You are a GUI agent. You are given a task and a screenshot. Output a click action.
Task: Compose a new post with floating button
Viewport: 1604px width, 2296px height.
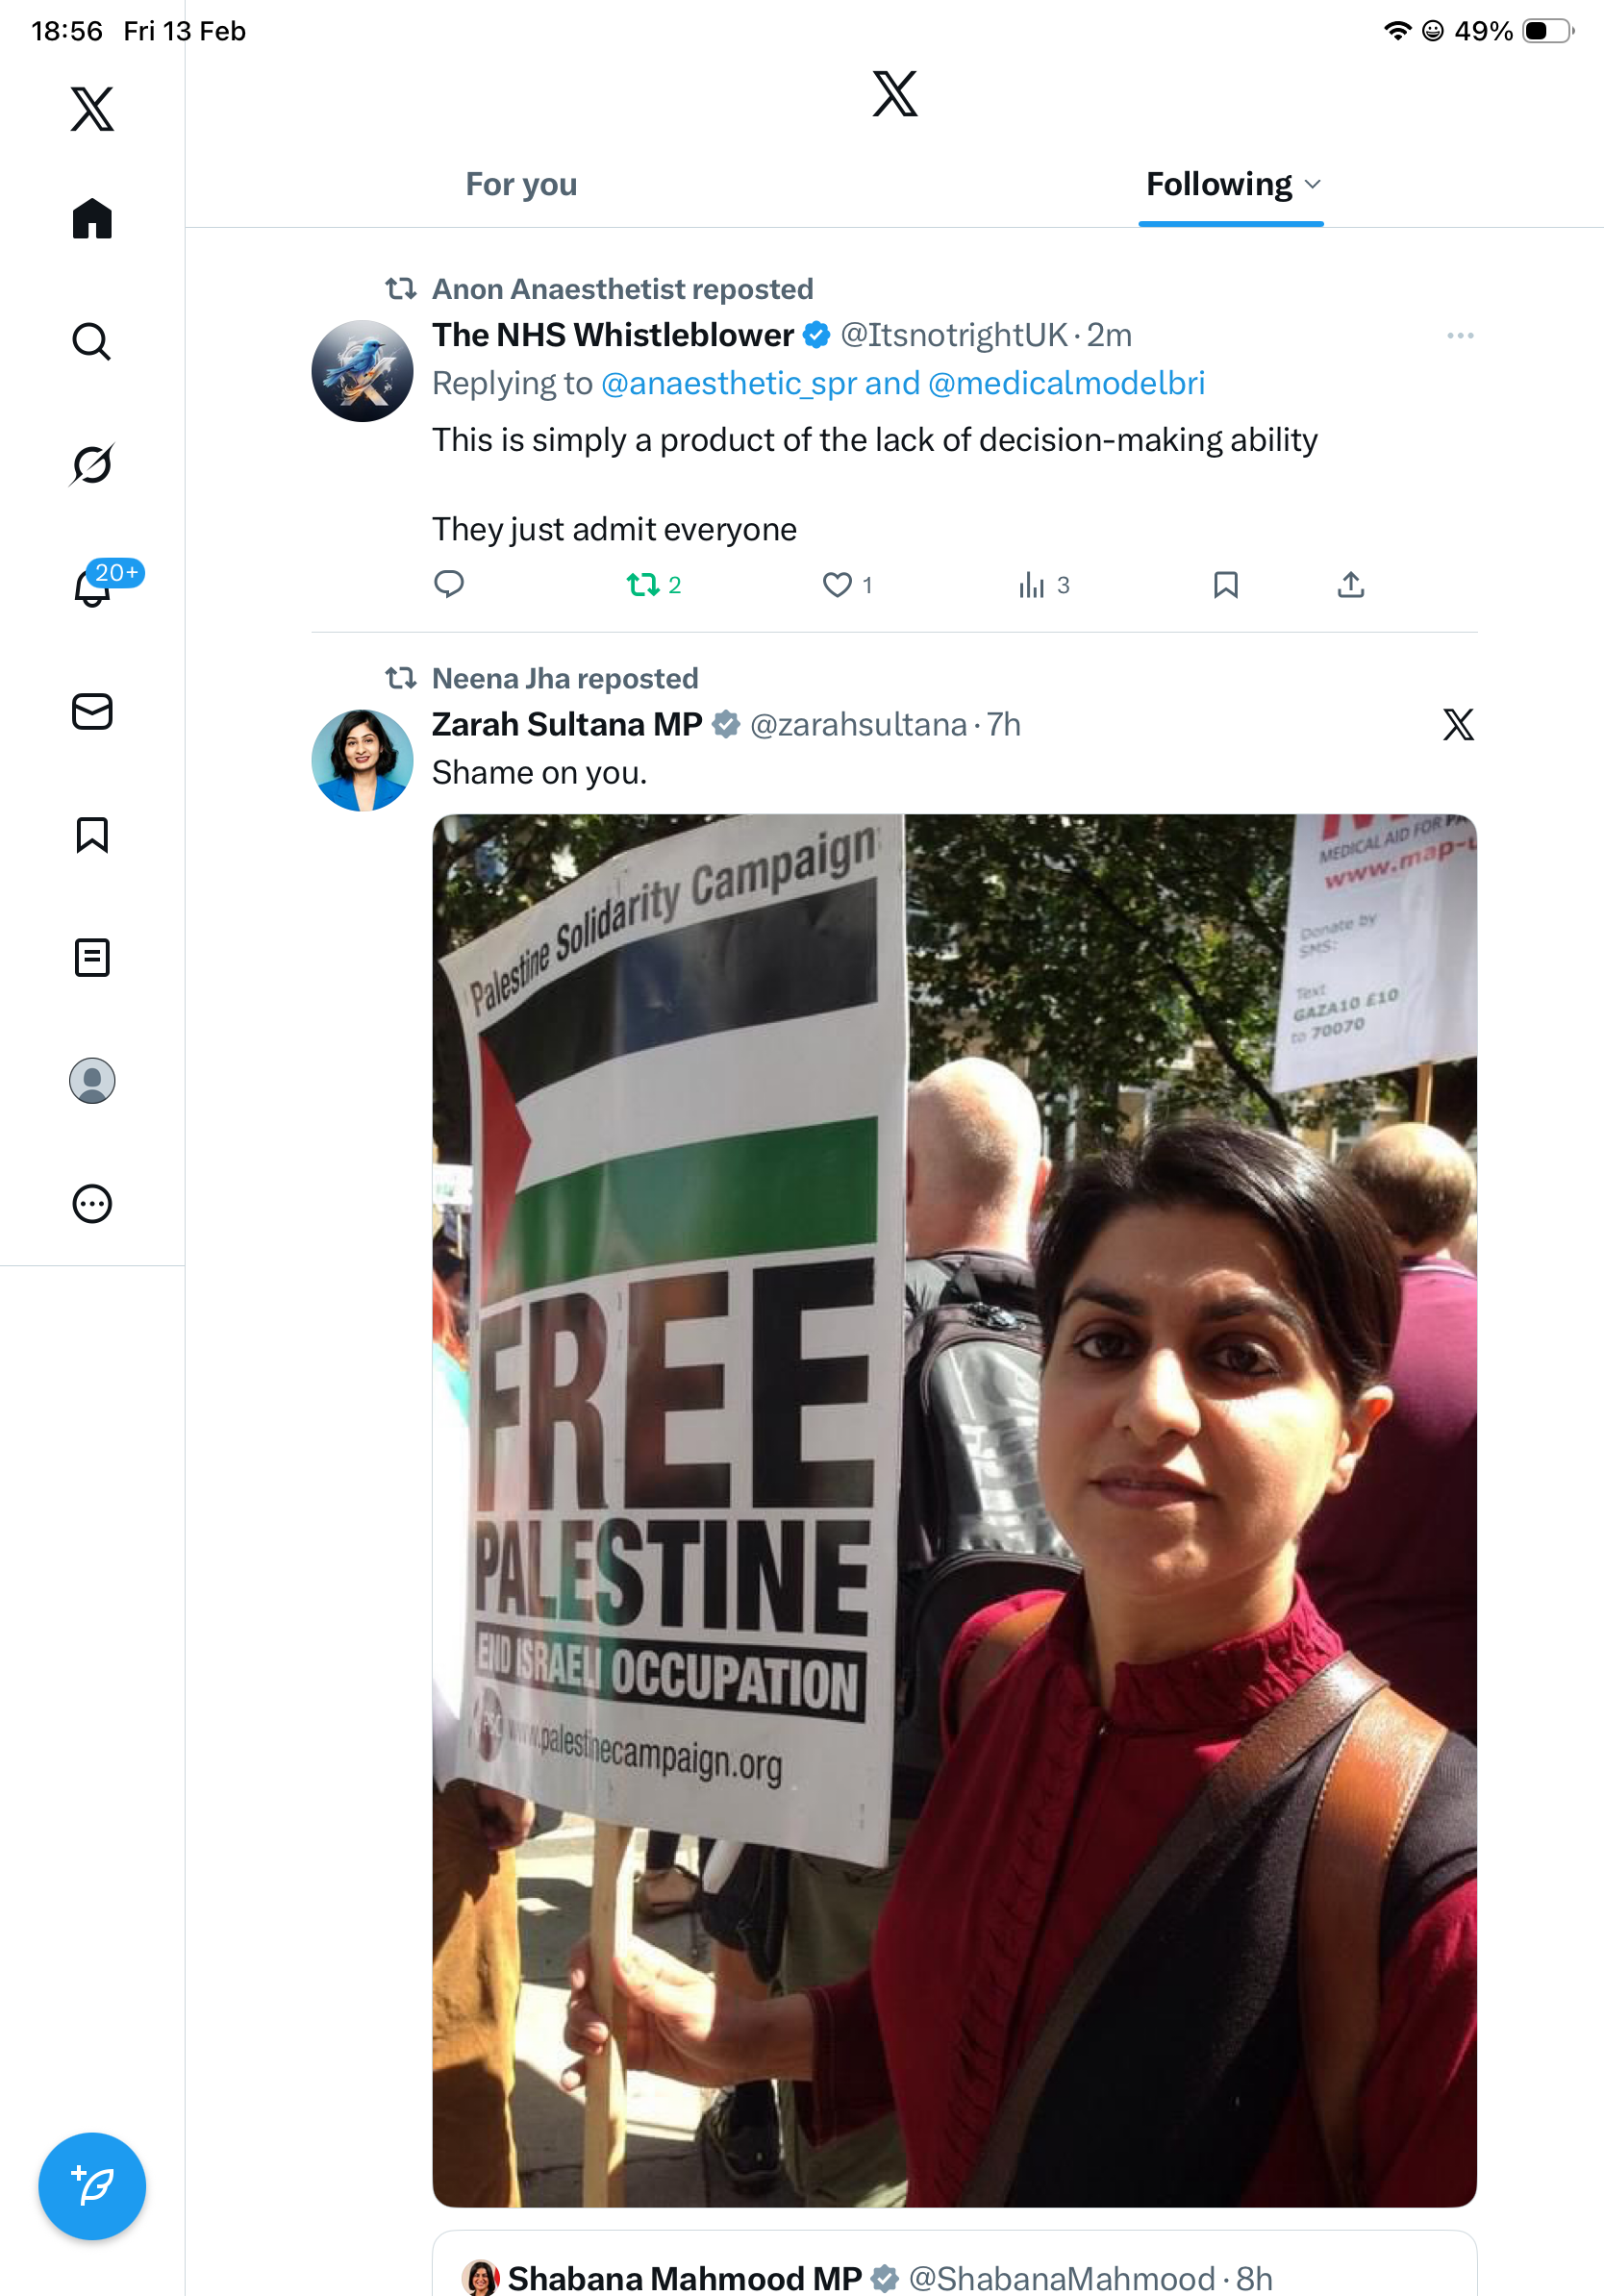click(x=92, y=2186)
